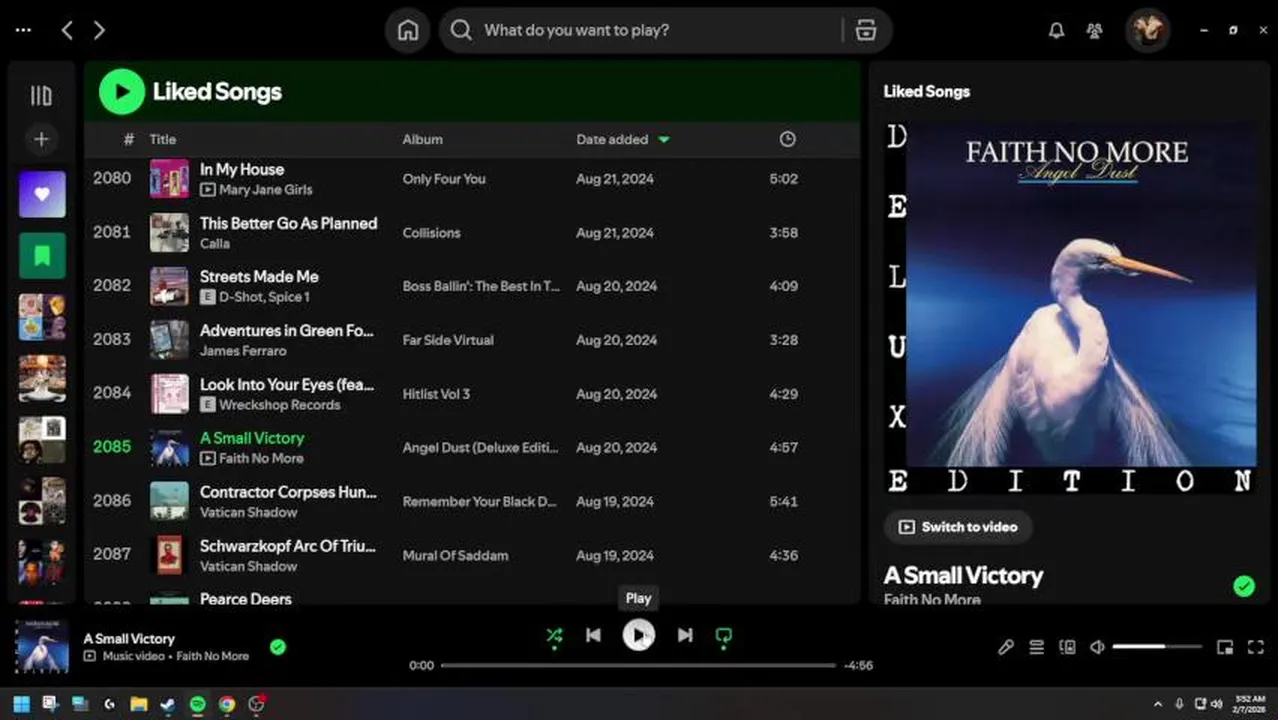Click the Switch to video button
Viewport: 1278px width, 720px height.
pyautogui.click(x=958, y=527)
